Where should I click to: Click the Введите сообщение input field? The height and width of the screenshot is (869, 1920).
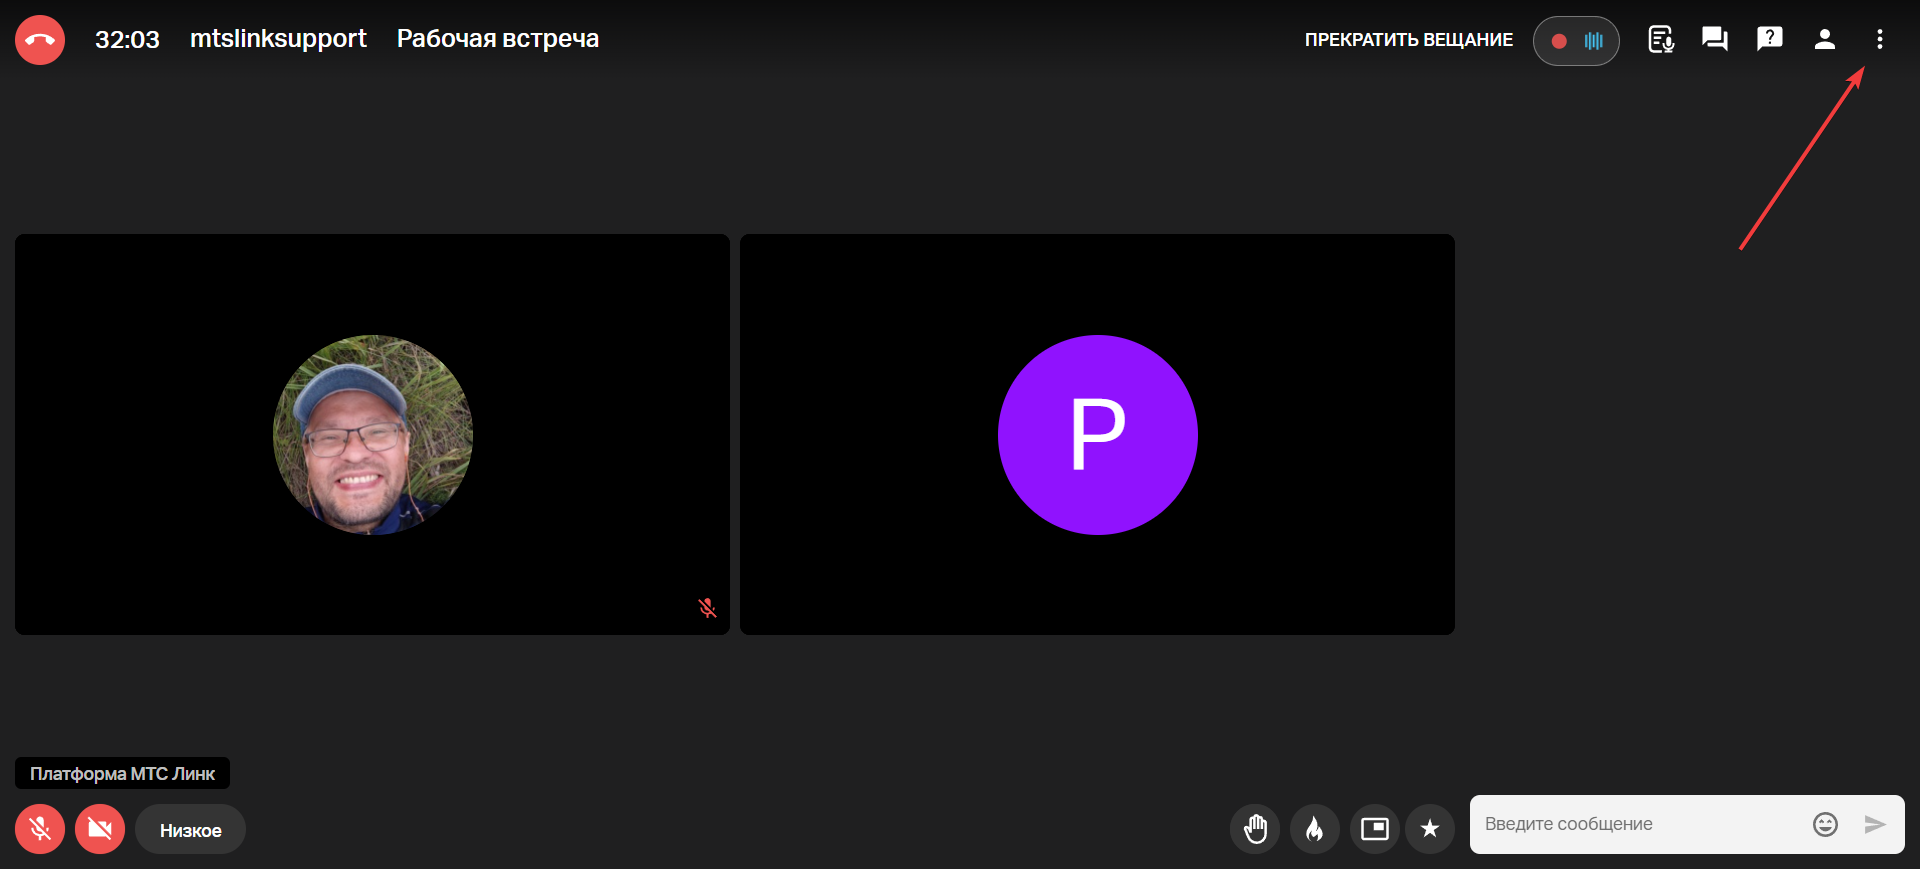[x=1640, y=824]
